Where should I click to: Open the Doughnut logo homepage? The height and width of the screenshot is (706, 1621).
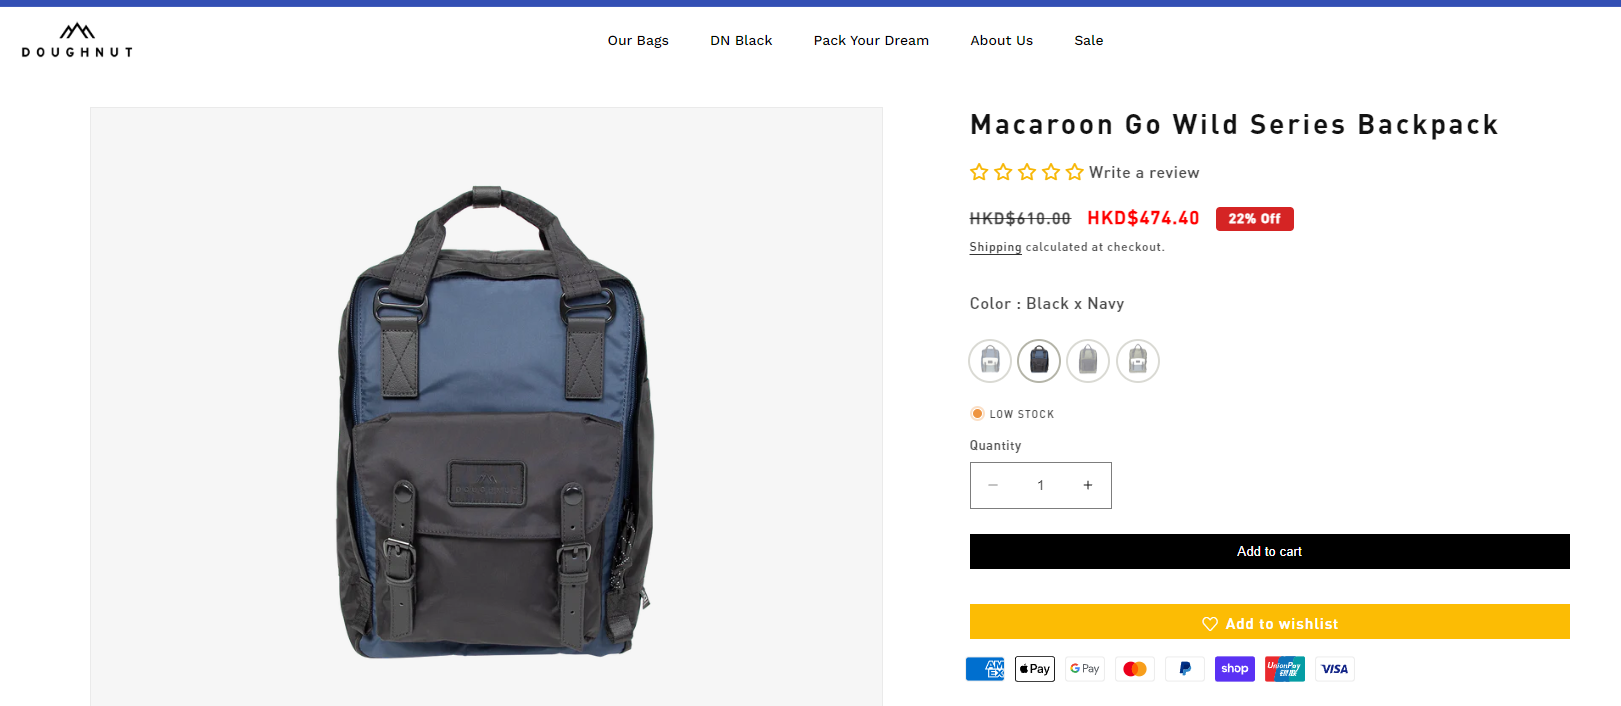pos(77,40)
